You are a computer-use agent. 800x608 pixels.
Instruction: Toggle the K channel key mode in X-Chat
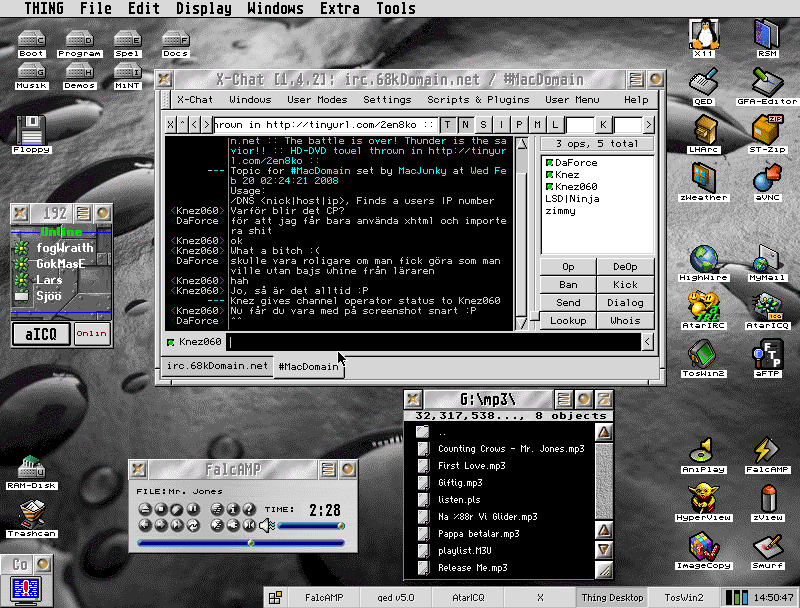603,124
